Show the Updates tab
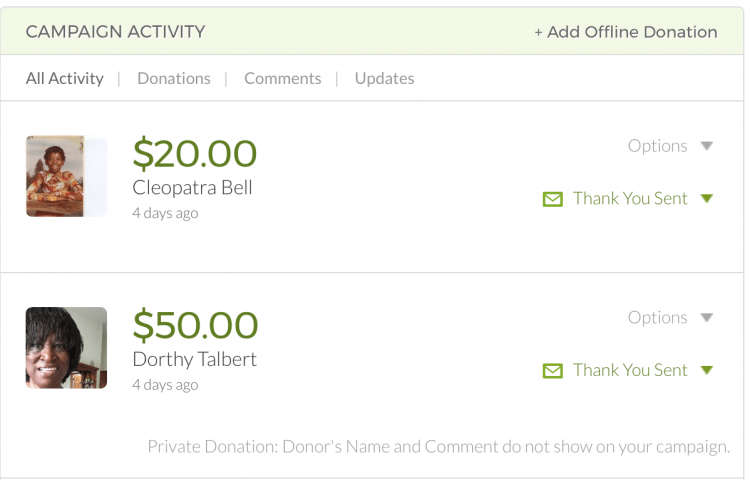The width and height of the screenshot is (750, 480). (x=384, y=78)
